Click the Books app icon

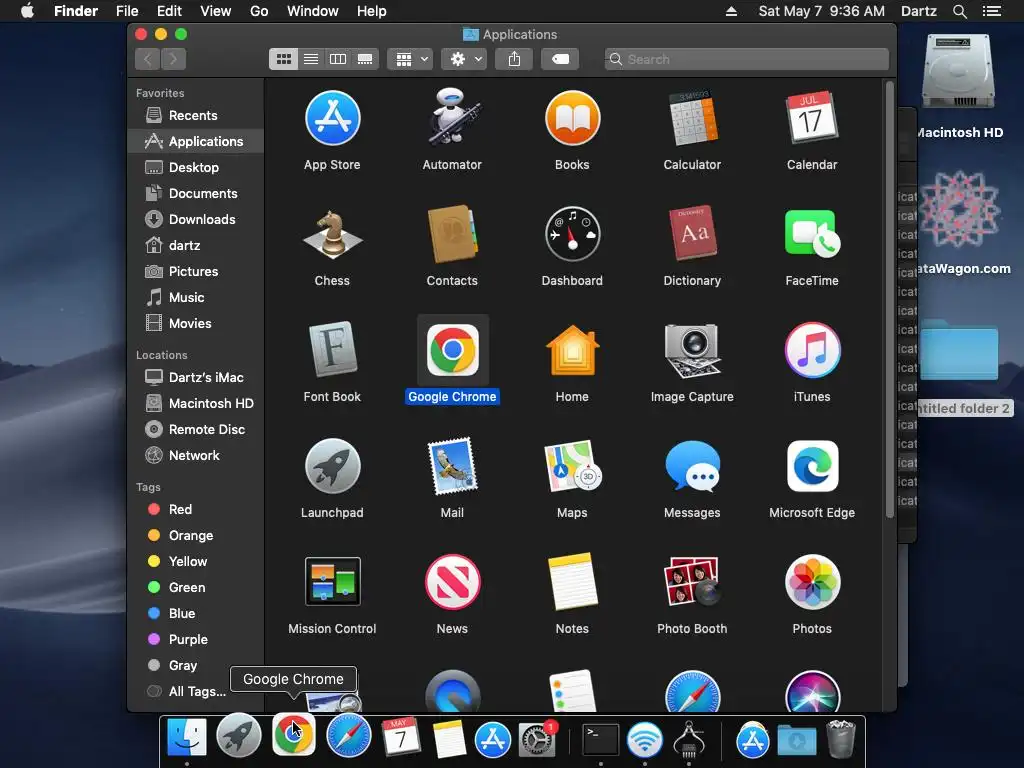(x=572, y=118)
